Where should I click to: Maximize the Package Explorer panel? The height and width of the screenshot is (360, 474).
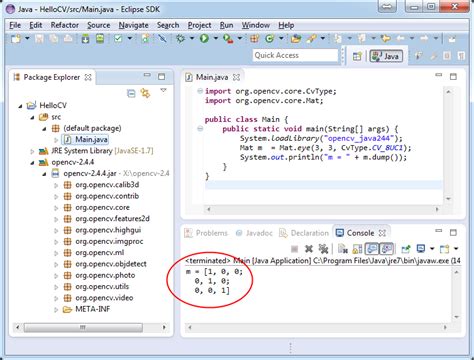[162, 77]
